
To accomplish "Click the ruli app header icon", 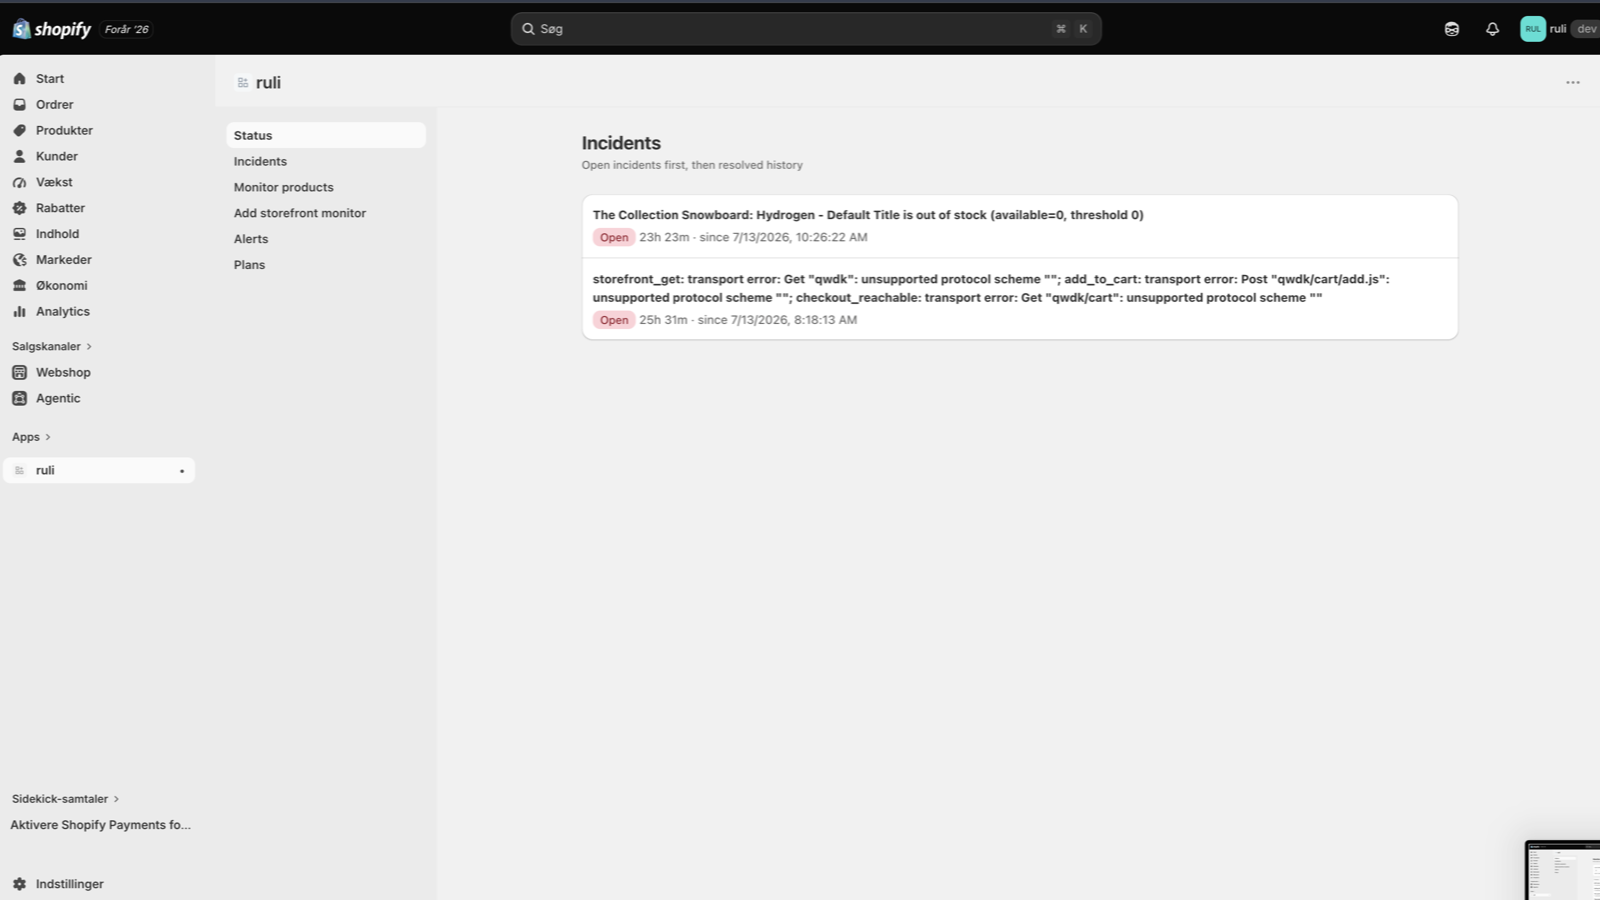I will point(243,83).
